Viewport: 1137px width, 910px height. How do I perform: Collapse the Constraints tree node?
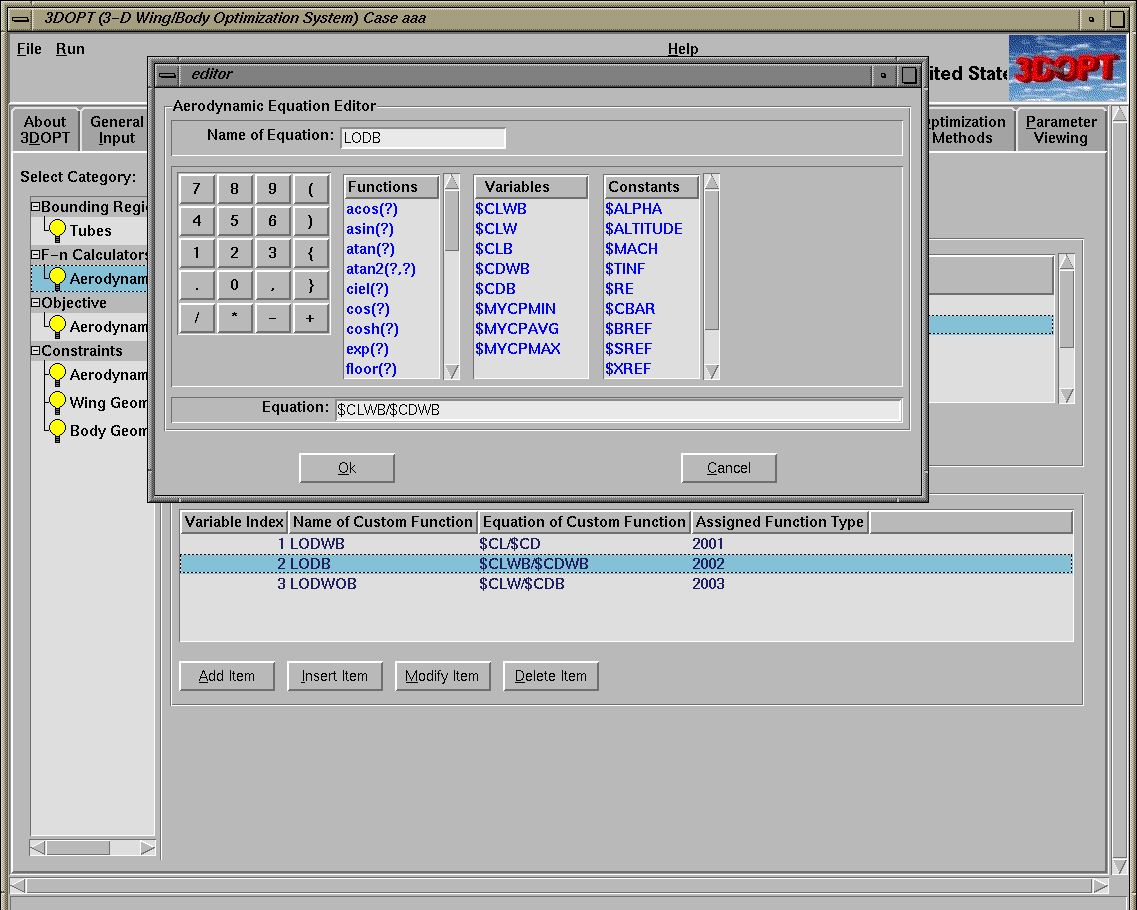[x=36, y=350]
